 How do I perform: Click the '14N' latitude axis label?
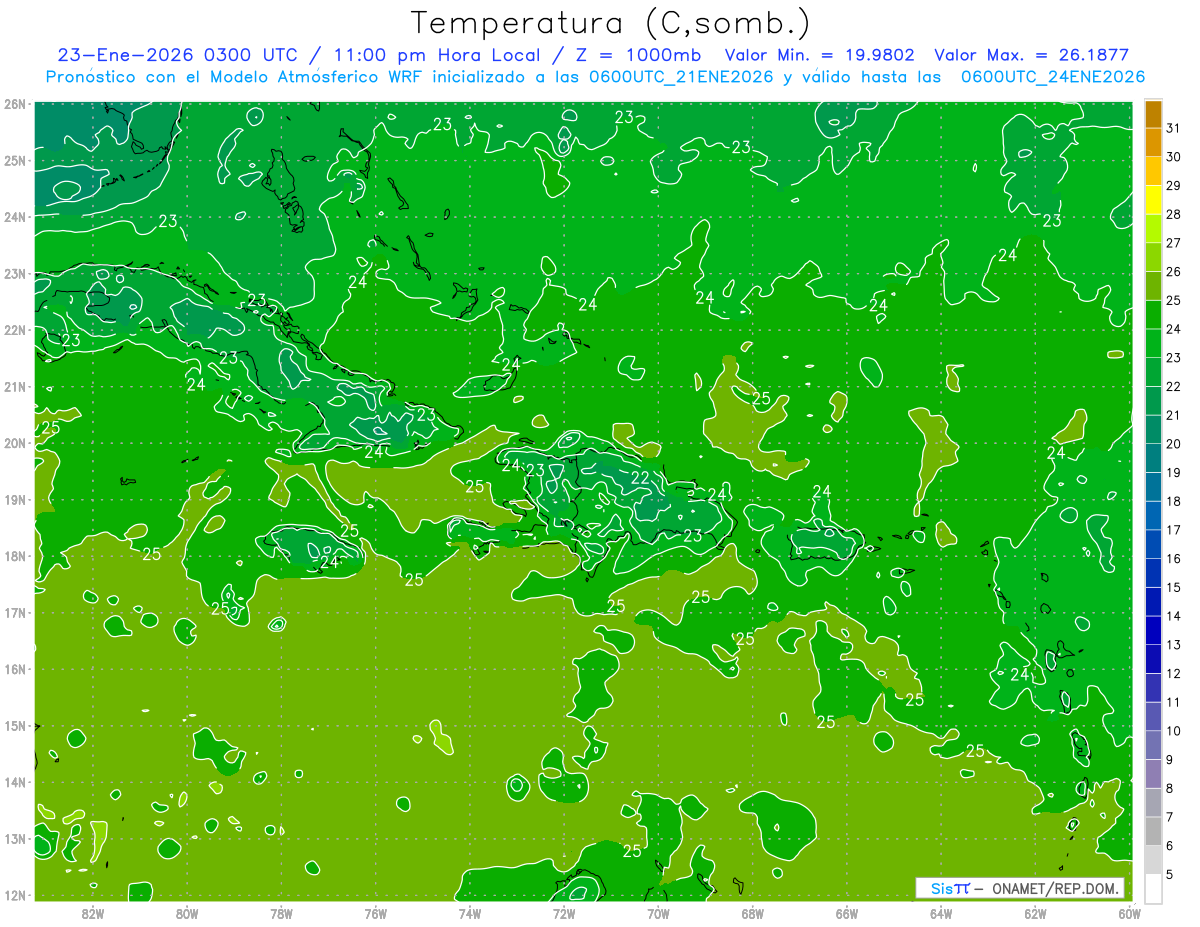tap(14, 782)
